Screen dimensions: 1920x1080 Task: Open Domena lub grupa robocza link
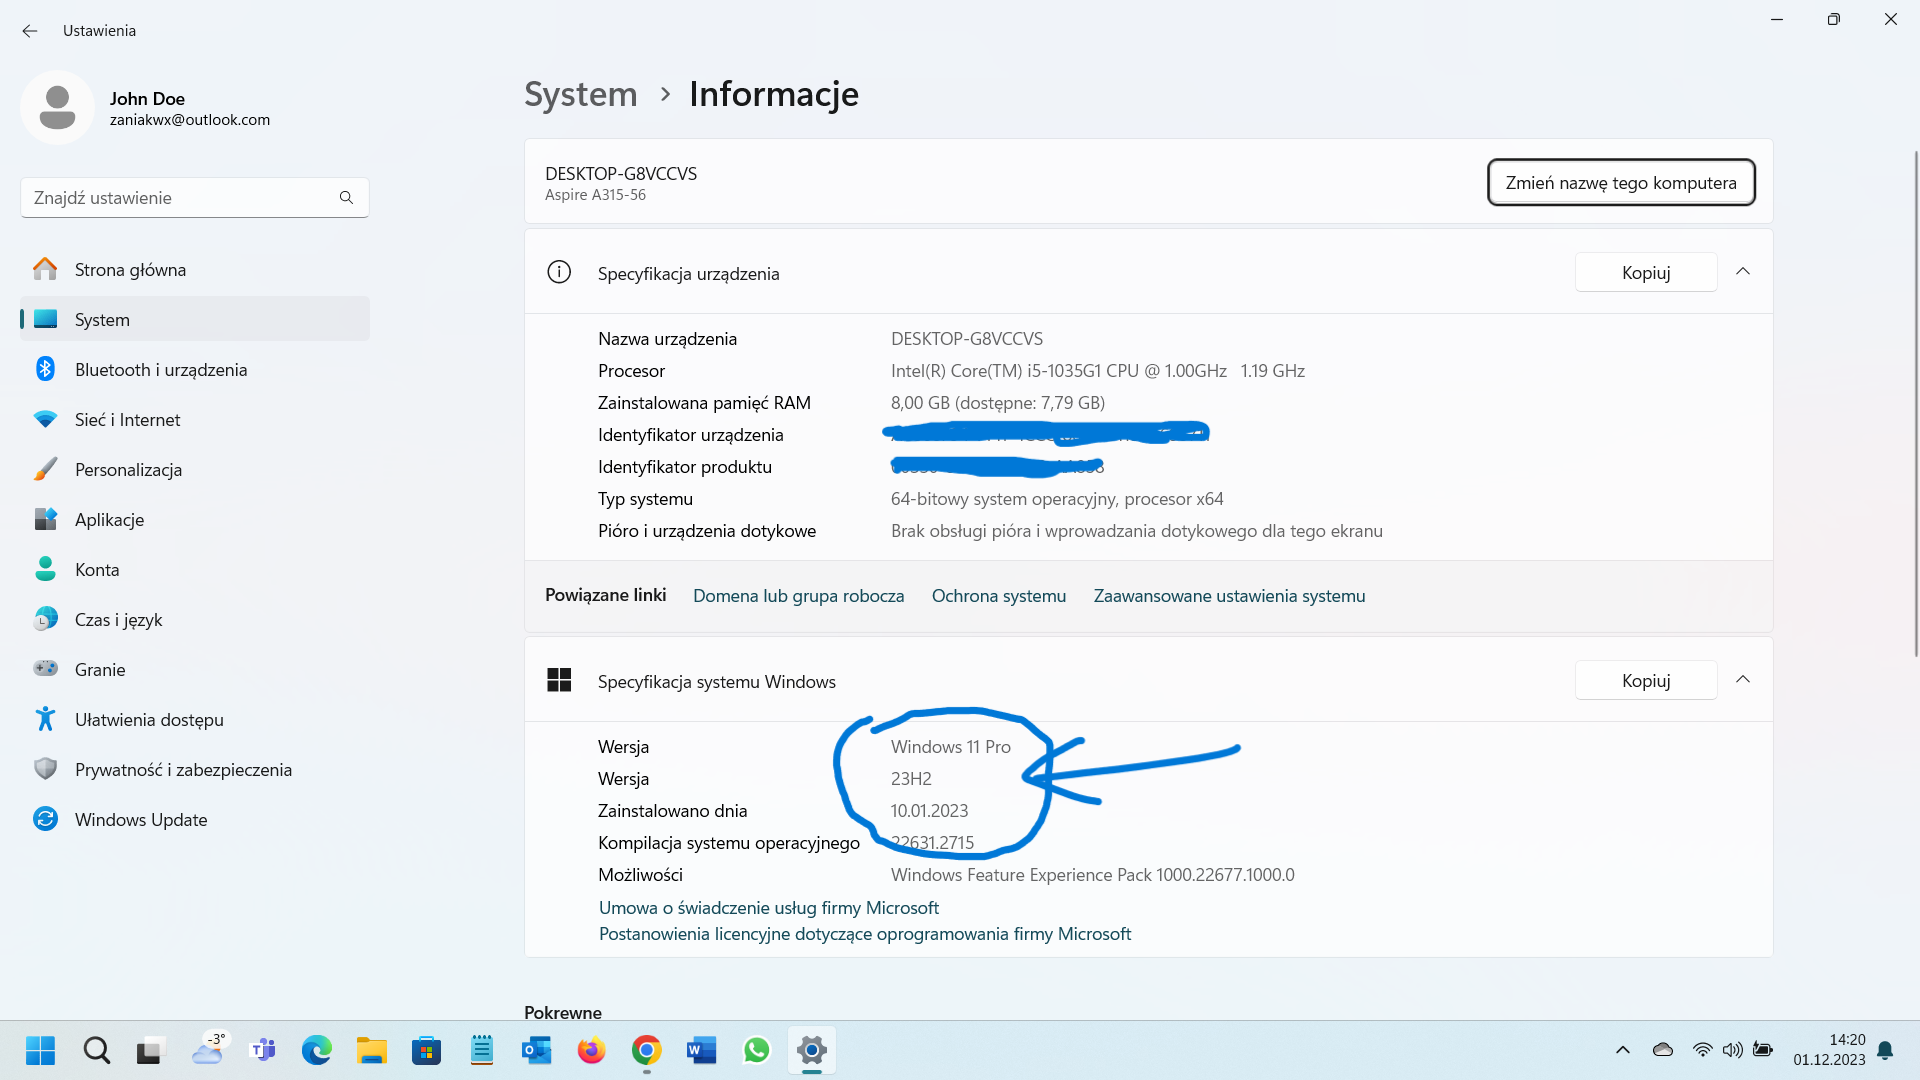pos(798,596)
